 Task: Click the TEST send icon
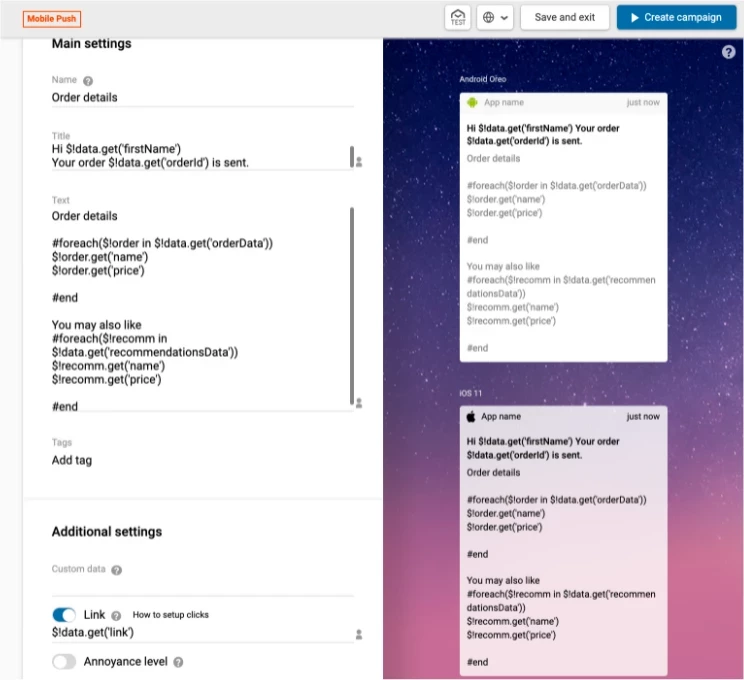point(458,17)
